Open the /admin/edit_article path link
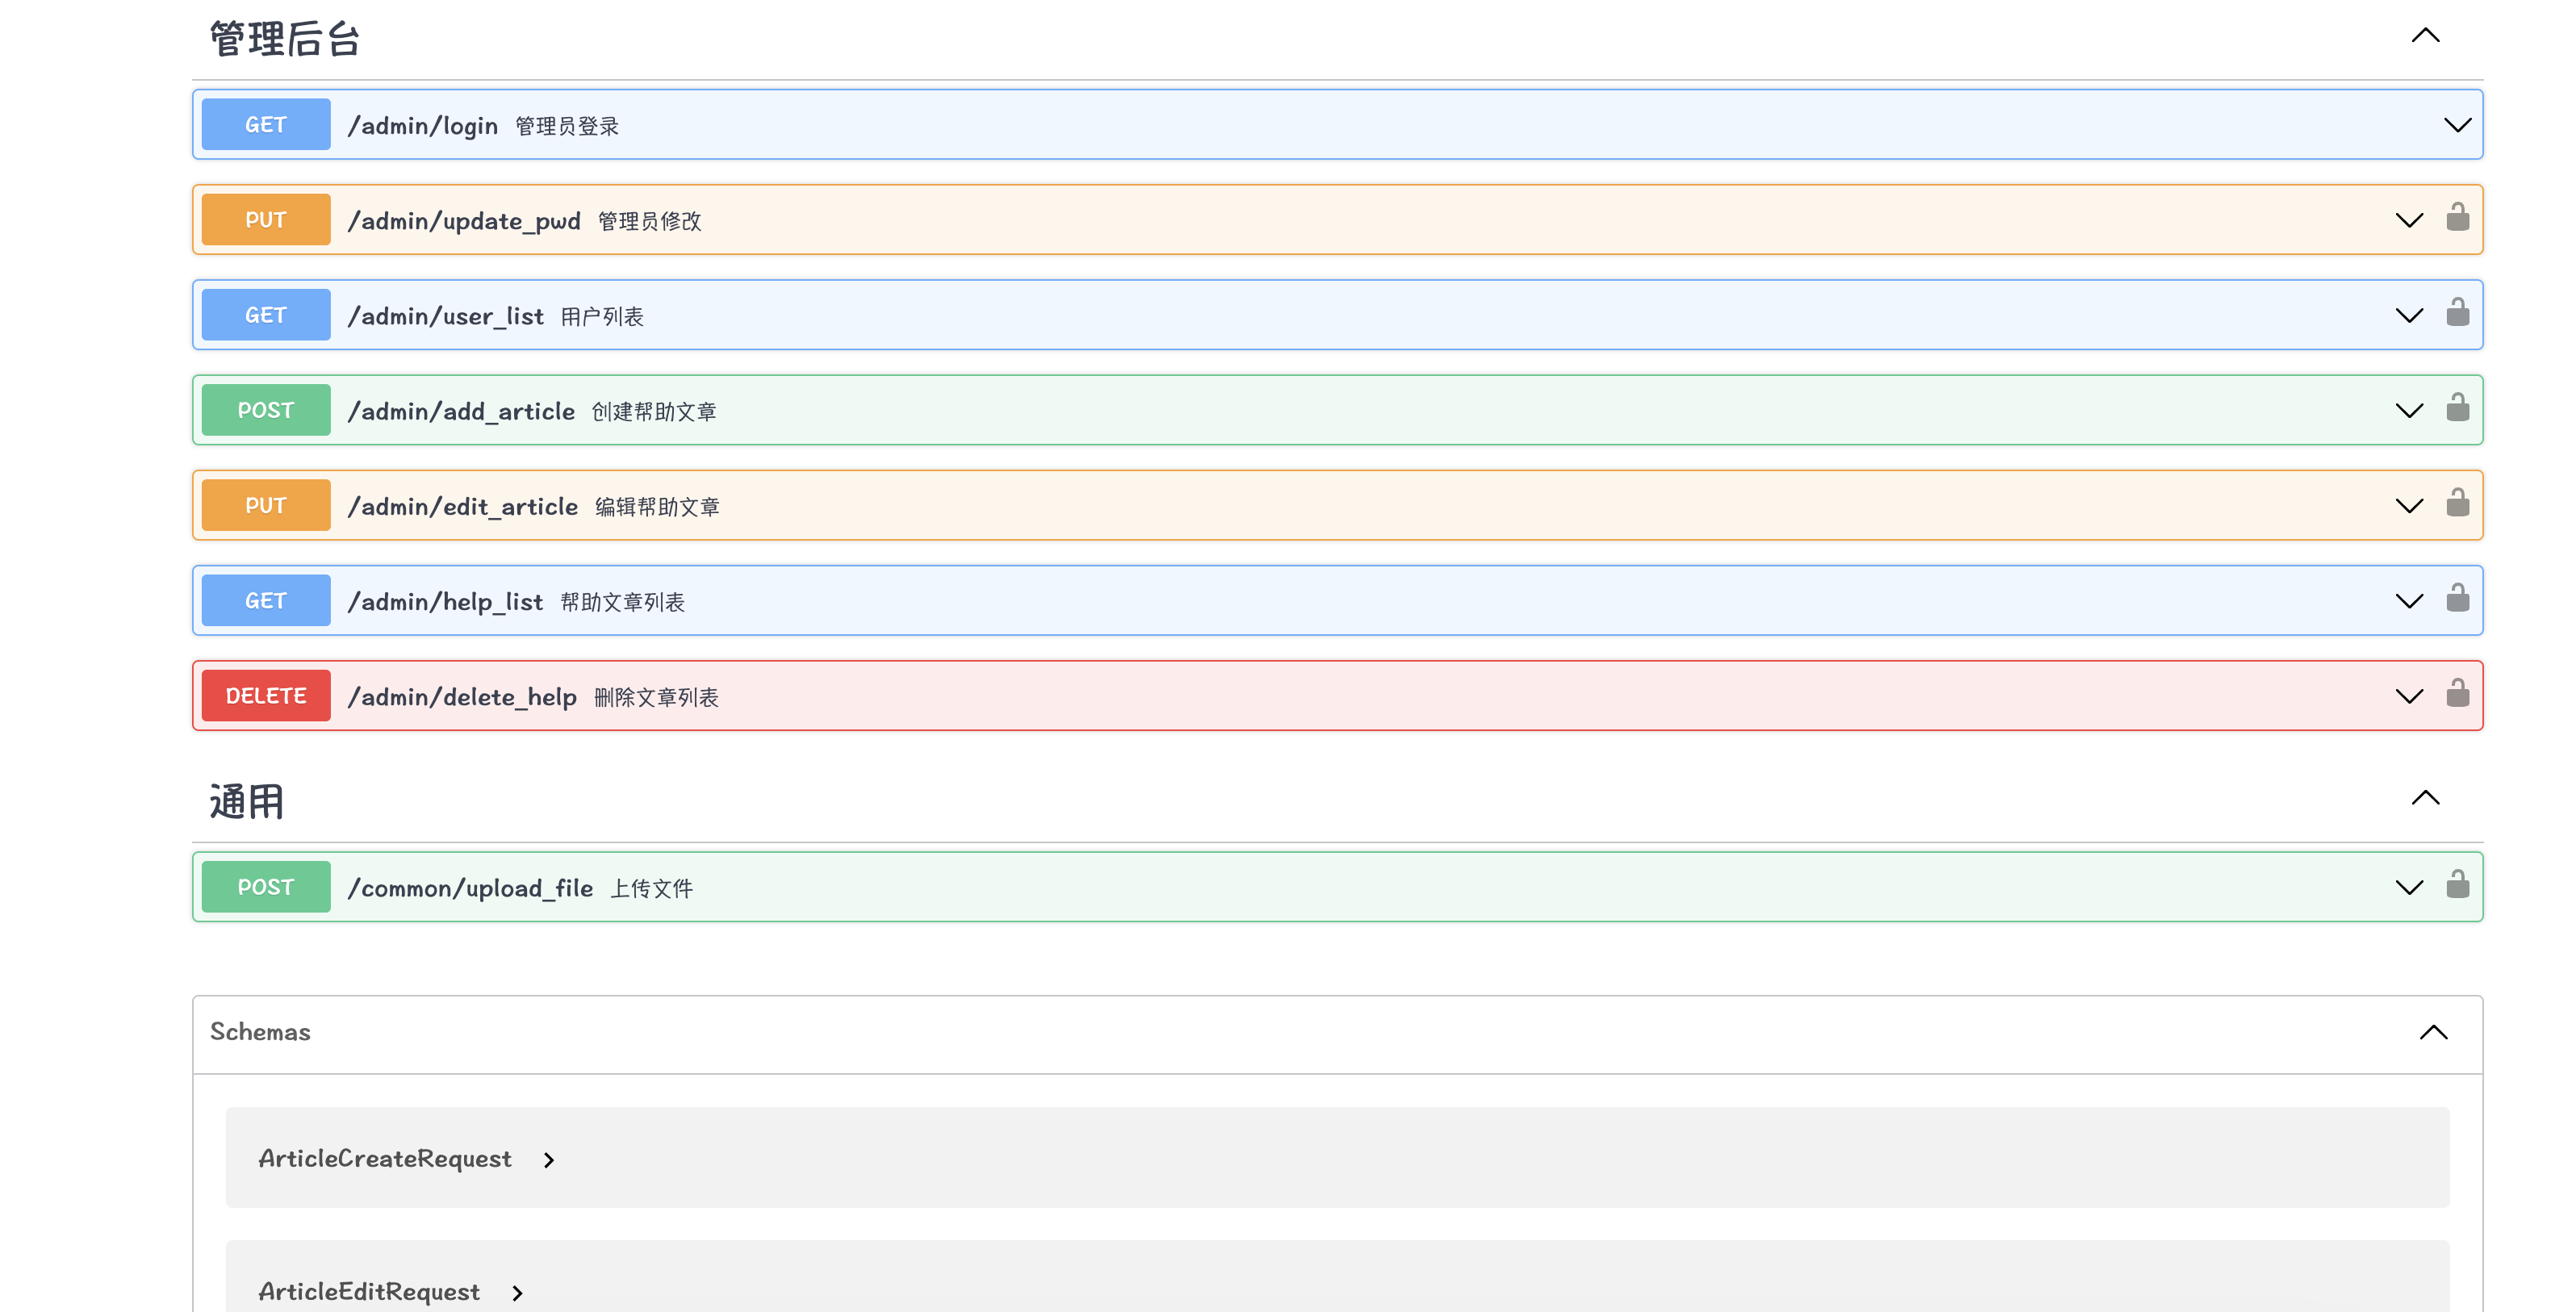This screenshot has height=1312, width=2576. 462,506
